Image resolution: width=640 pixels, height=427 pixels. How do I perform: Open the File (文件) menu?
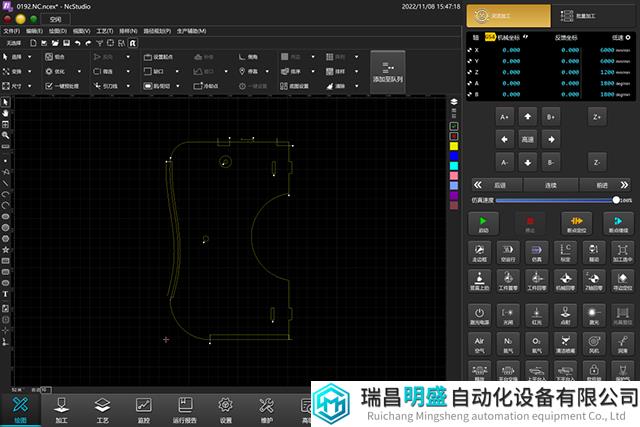[x=12, y=31]
